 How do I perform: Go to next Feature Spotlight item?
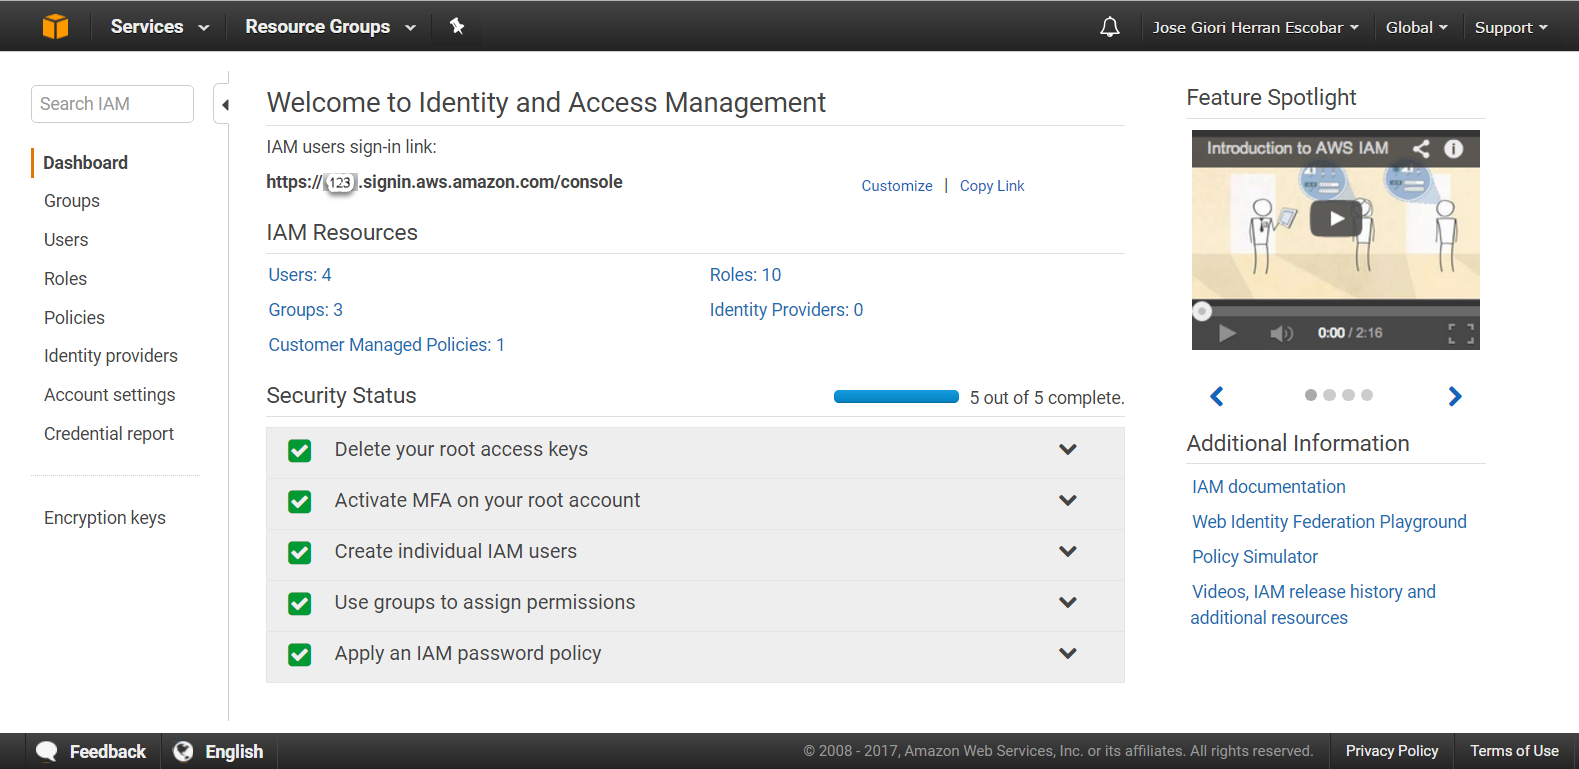pos(1455,396)
